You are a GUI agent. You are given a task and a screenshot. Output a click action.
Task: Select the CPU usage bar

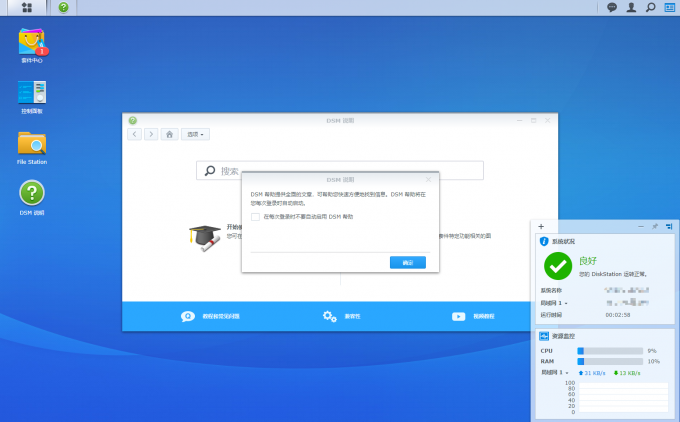(610, 350)
